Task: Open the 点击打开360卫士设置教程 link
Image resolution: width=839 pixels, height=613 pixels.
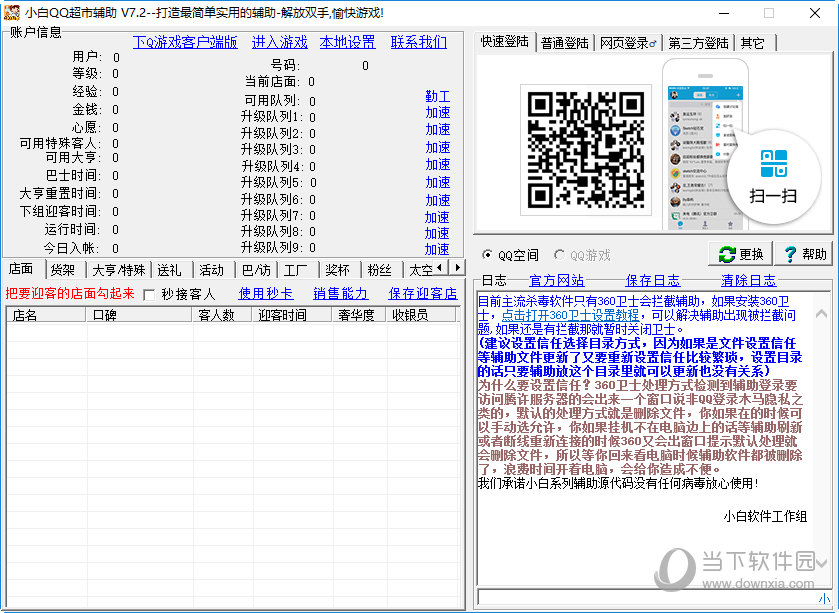Action: tap(570, 315)
